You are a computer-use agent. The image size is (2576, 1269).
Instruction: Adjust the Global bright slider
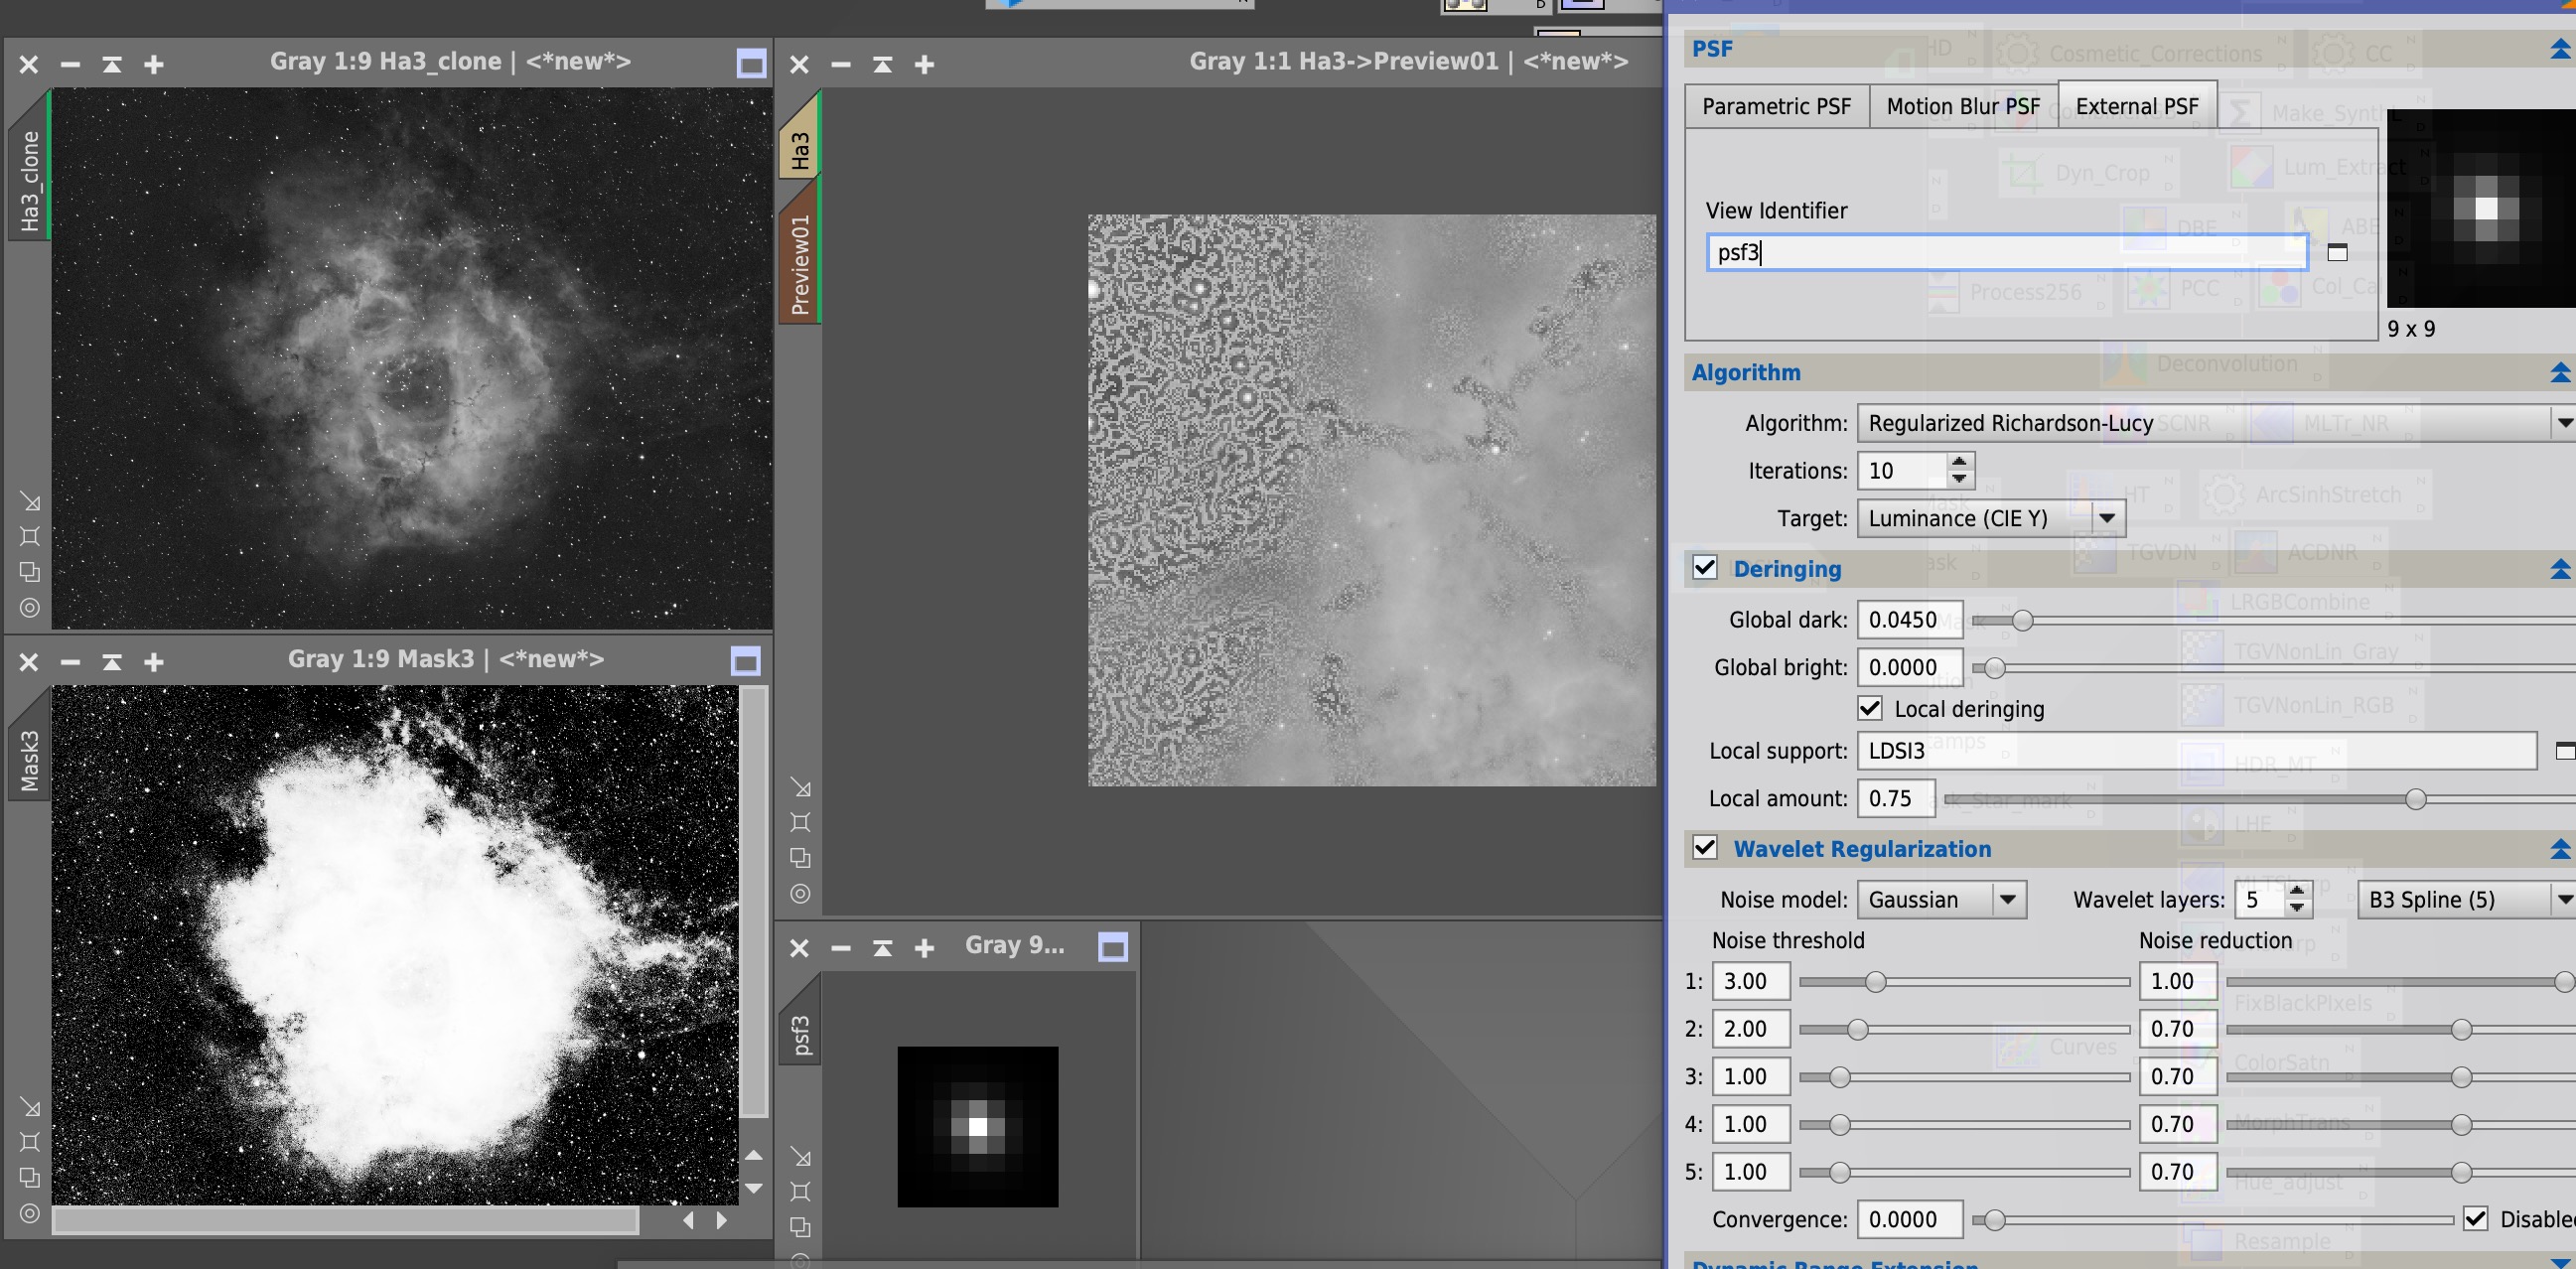coord(1994,668)
